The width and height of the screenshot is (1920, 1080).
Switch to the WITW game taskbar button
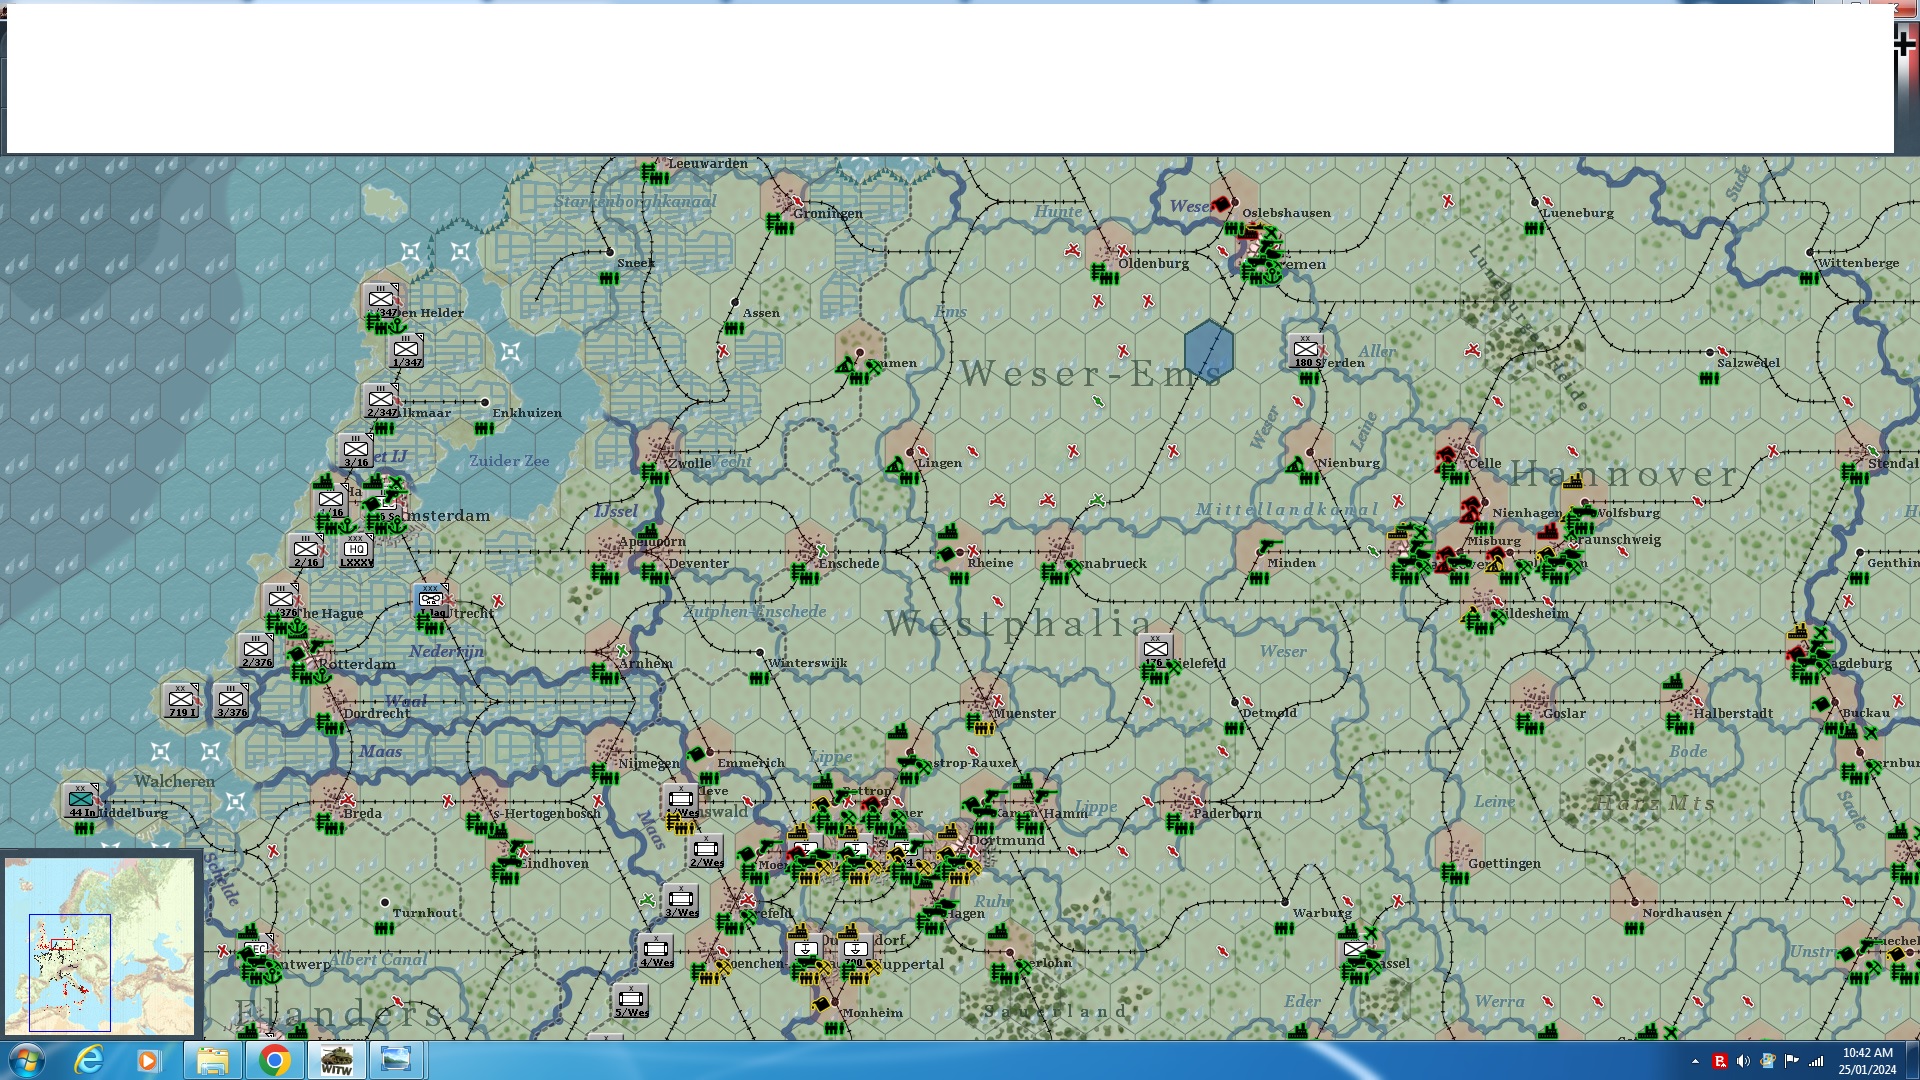(336, 1060)
